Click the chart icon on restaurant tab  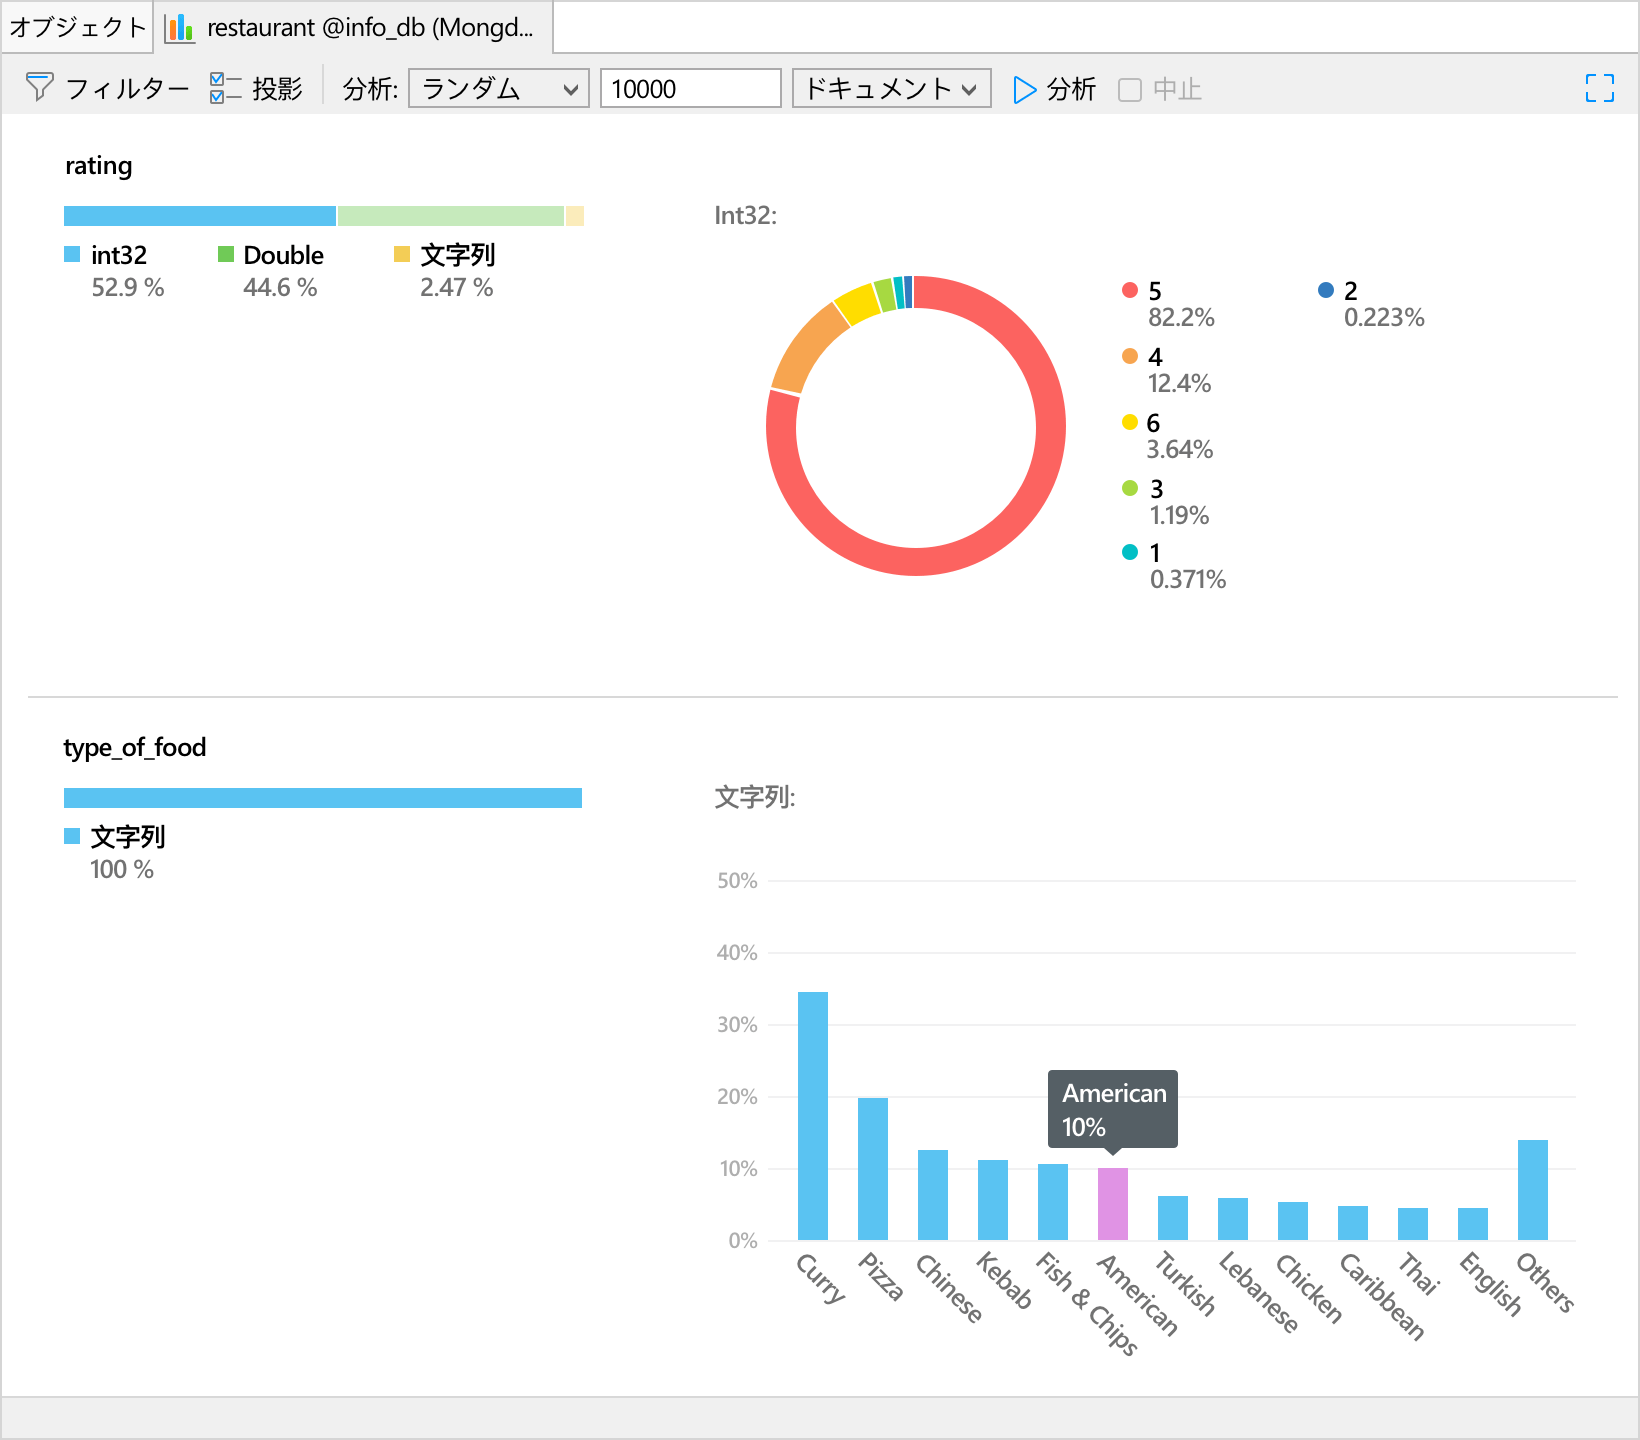pos(180,28)
